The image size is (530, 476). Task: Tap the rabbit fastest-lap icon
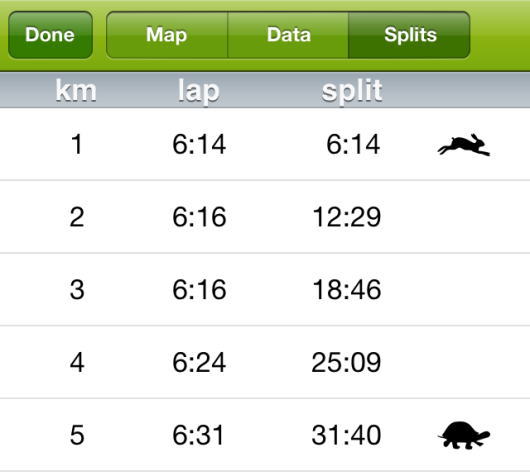tap(463, 145)
